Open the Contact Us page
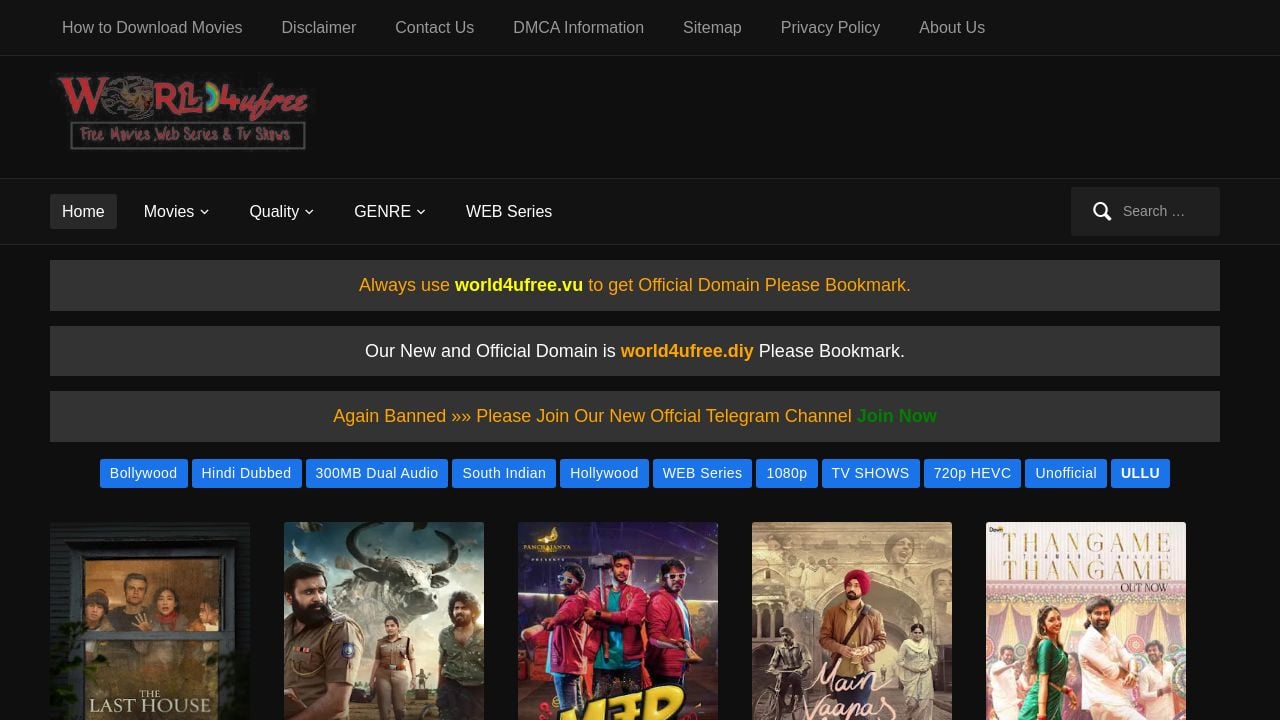 (x=434, y=27)
